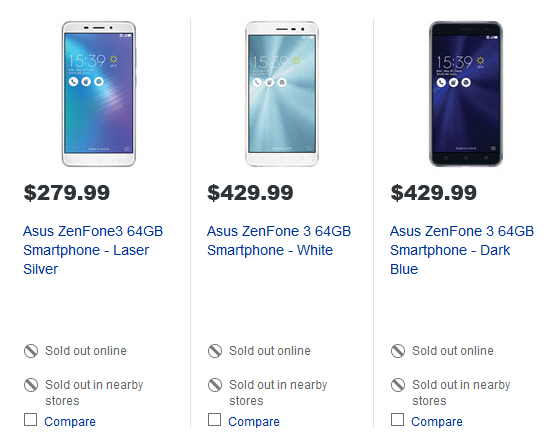Click sold-out icon beside Laser Silver online status
The image size is (556, 445).
(31, 351)
